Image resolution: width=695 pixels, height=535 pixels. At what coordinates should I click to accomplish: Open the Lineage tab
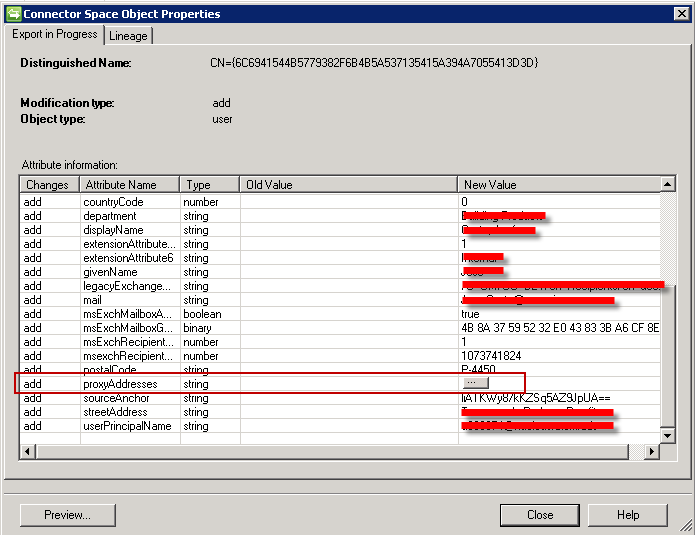128,36
